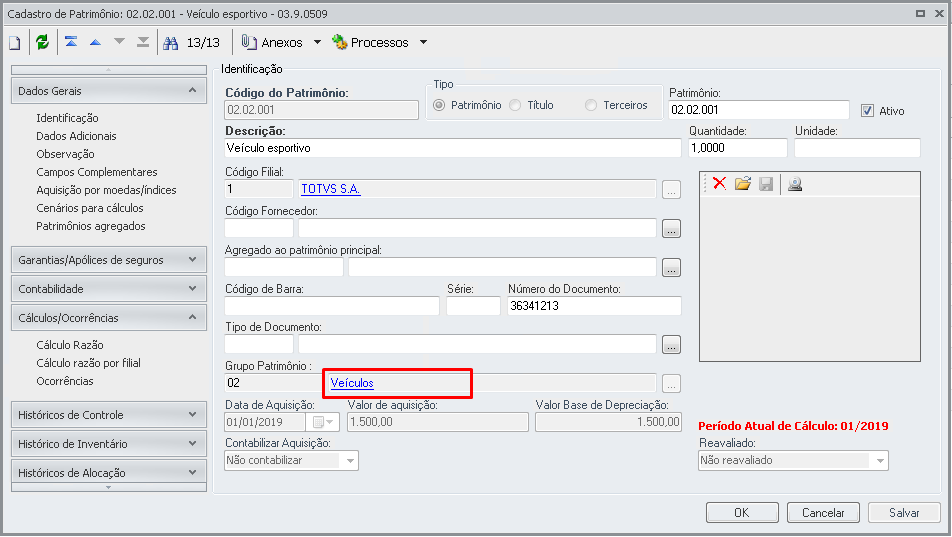952x537 pixels.
Task: Go to first record arrow icon
Action: pyautogui.click(x=71, y=42)
